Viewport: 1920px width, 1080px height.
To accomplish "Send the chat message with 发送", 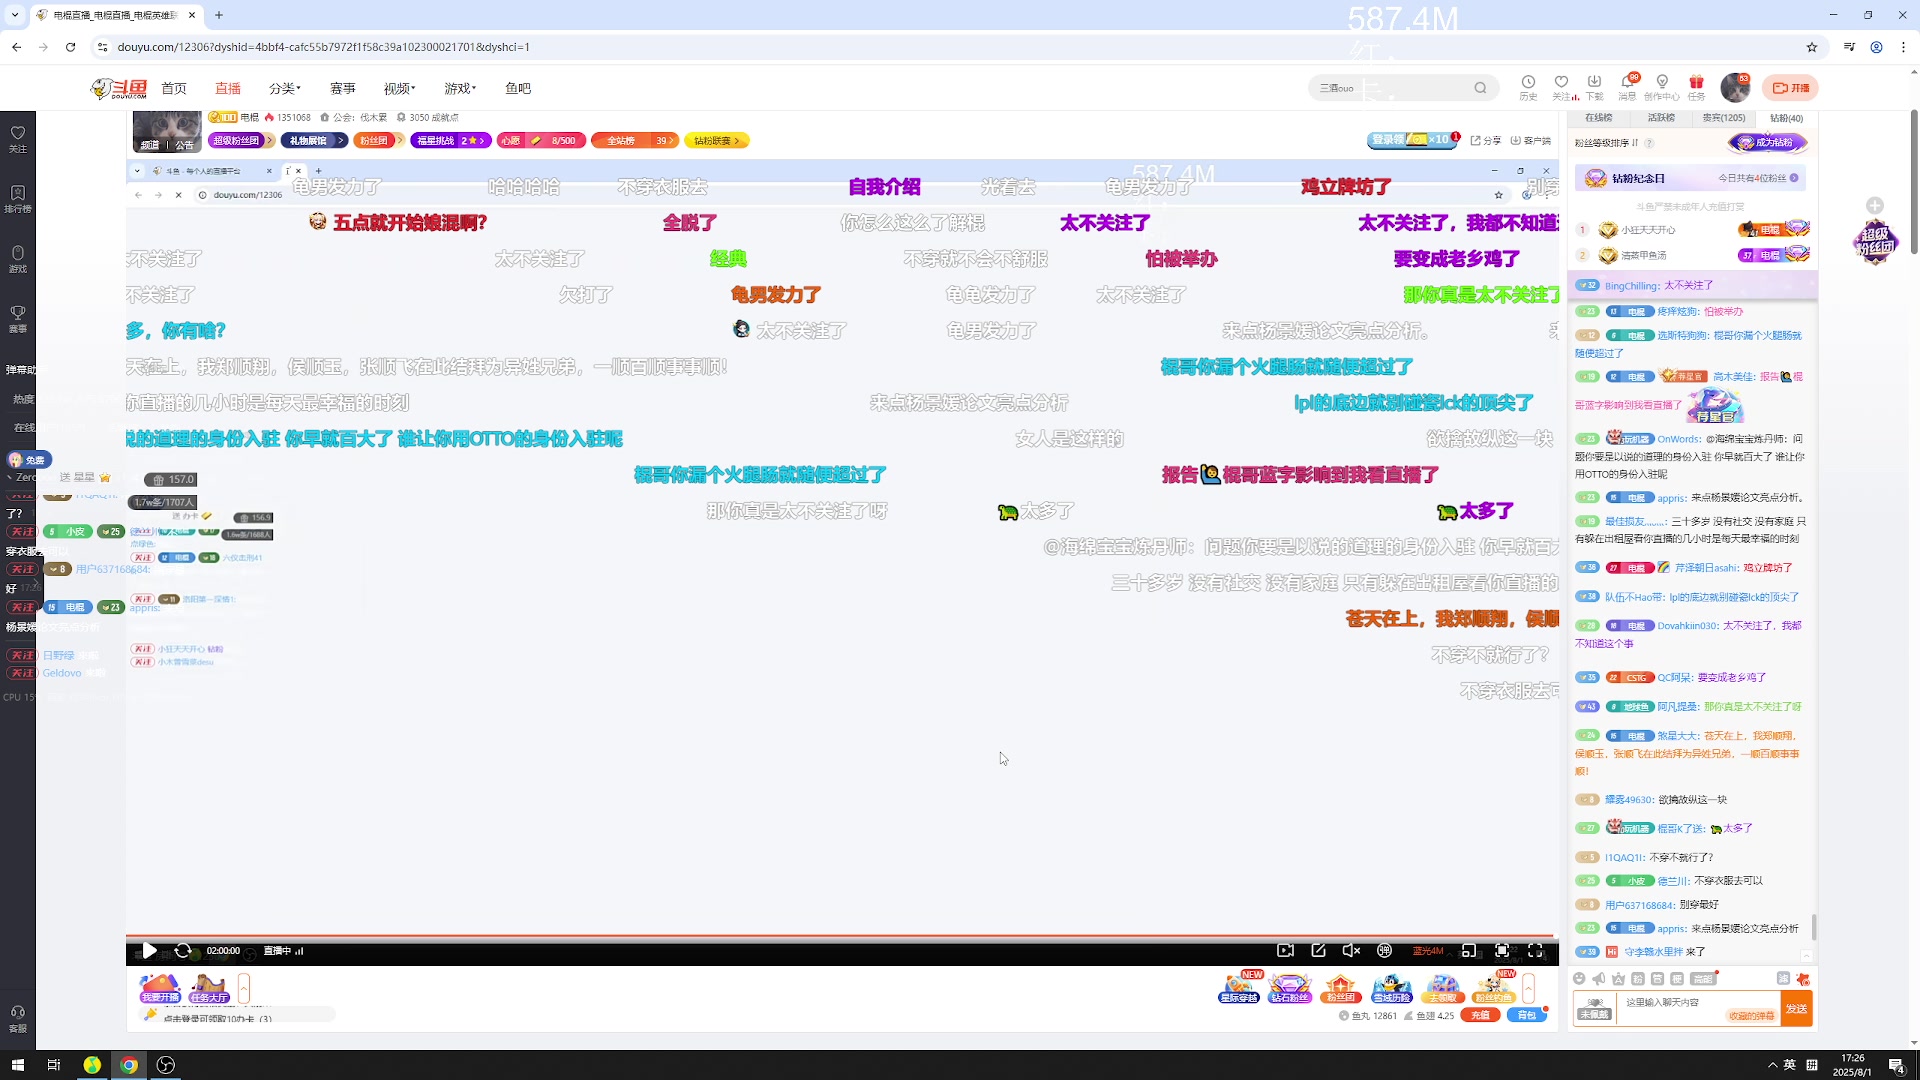I will [x=1797, y=1009].
